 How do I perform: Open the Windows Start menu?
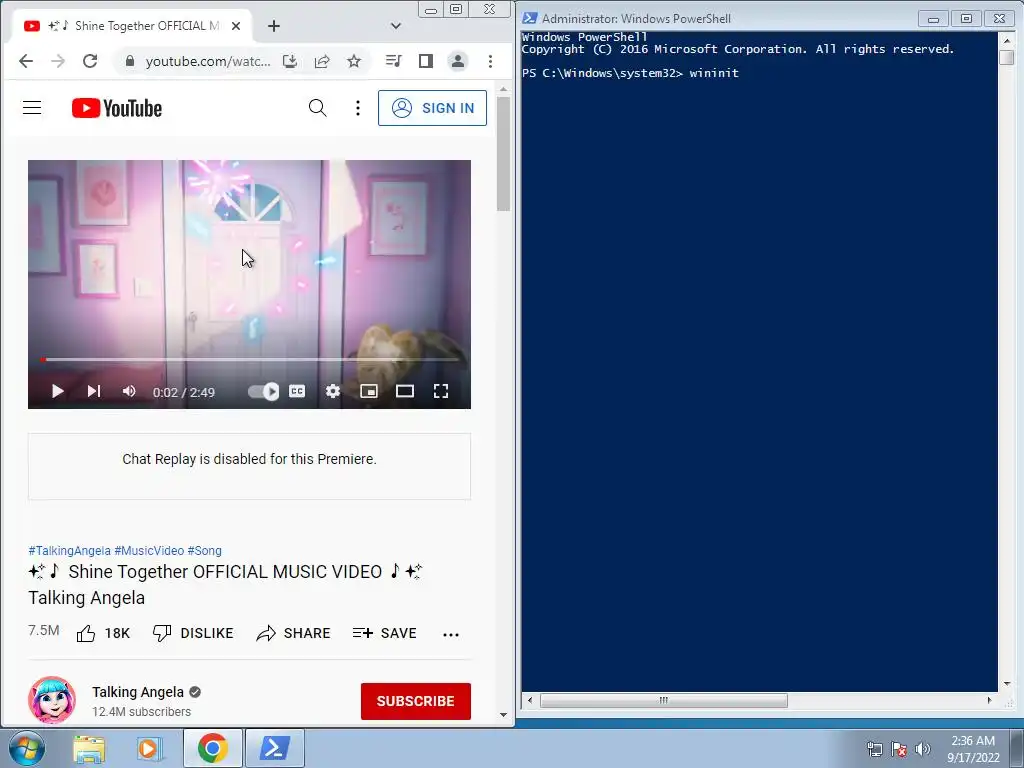27,748
